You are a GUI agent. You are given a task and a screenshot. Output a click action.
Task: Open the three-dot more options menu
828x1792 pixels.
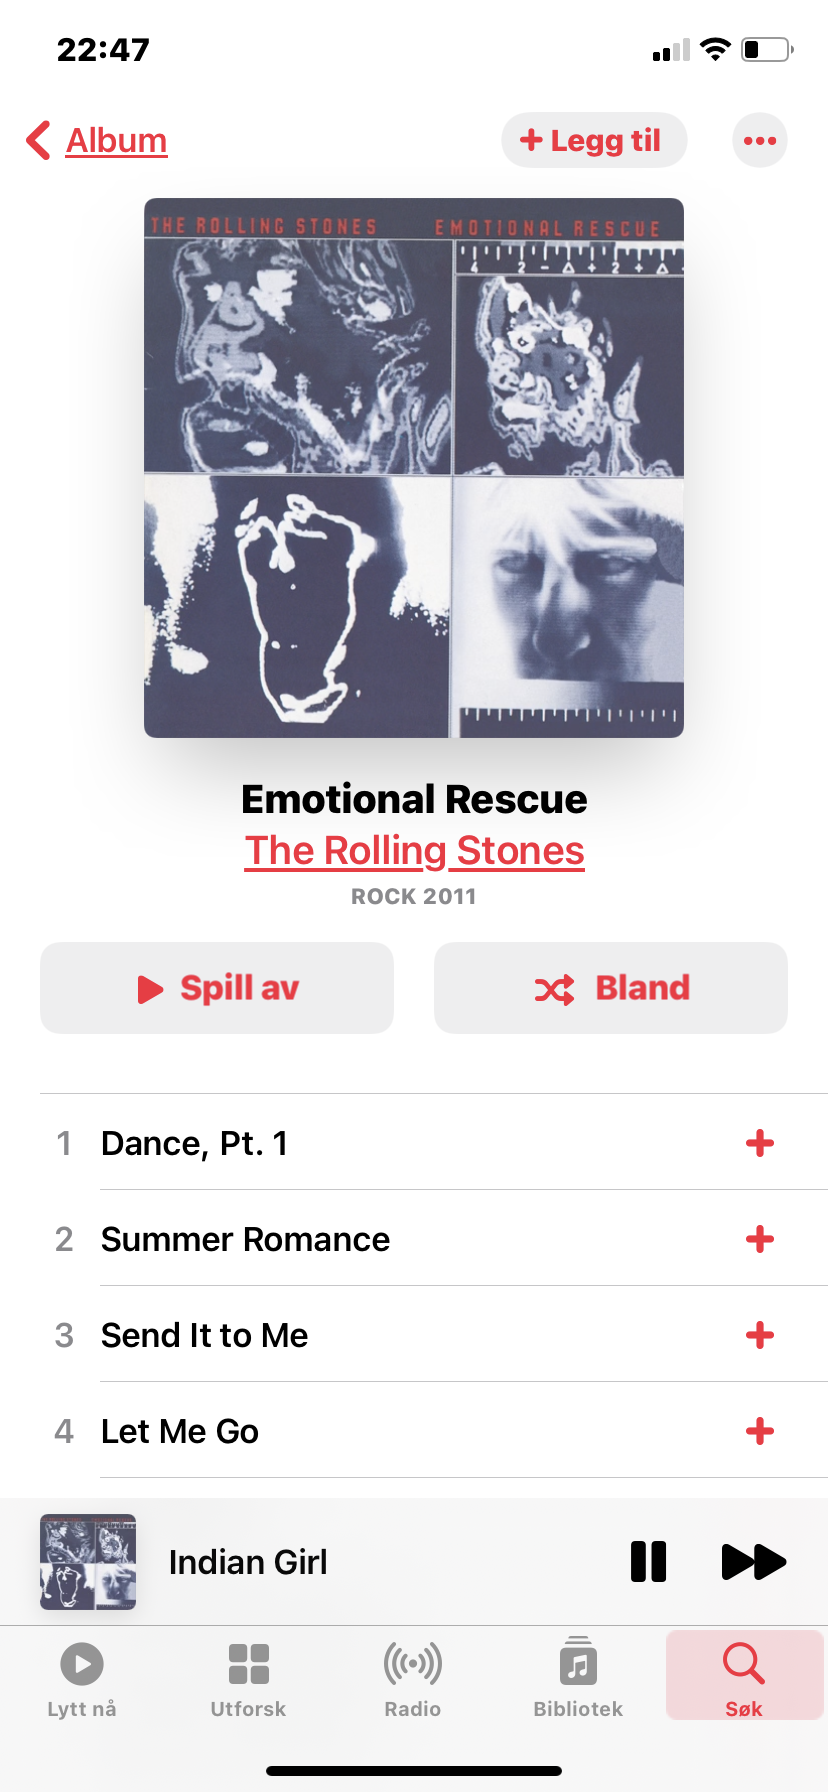(760, 141)
